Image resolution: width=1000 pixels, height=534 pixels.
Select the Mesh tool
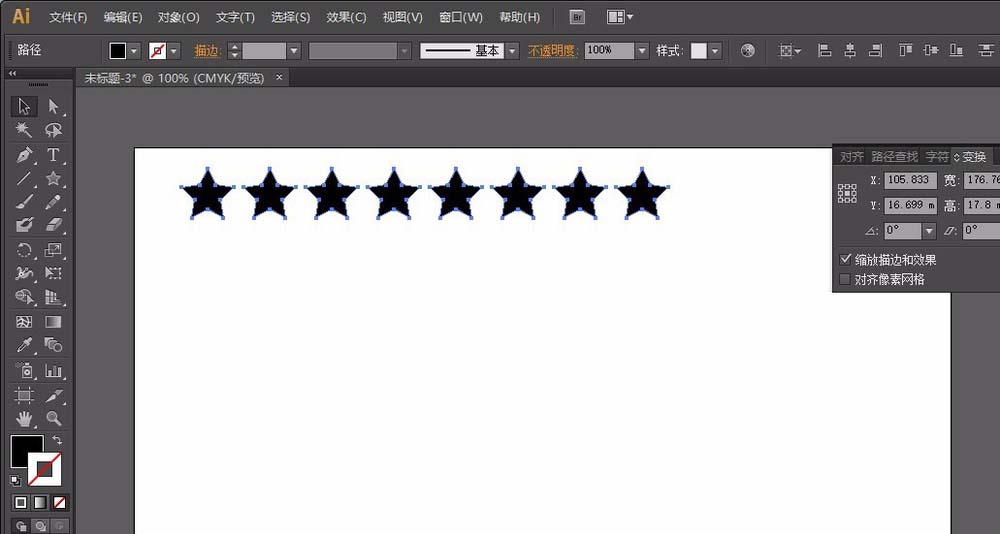[x=24, y=322]
